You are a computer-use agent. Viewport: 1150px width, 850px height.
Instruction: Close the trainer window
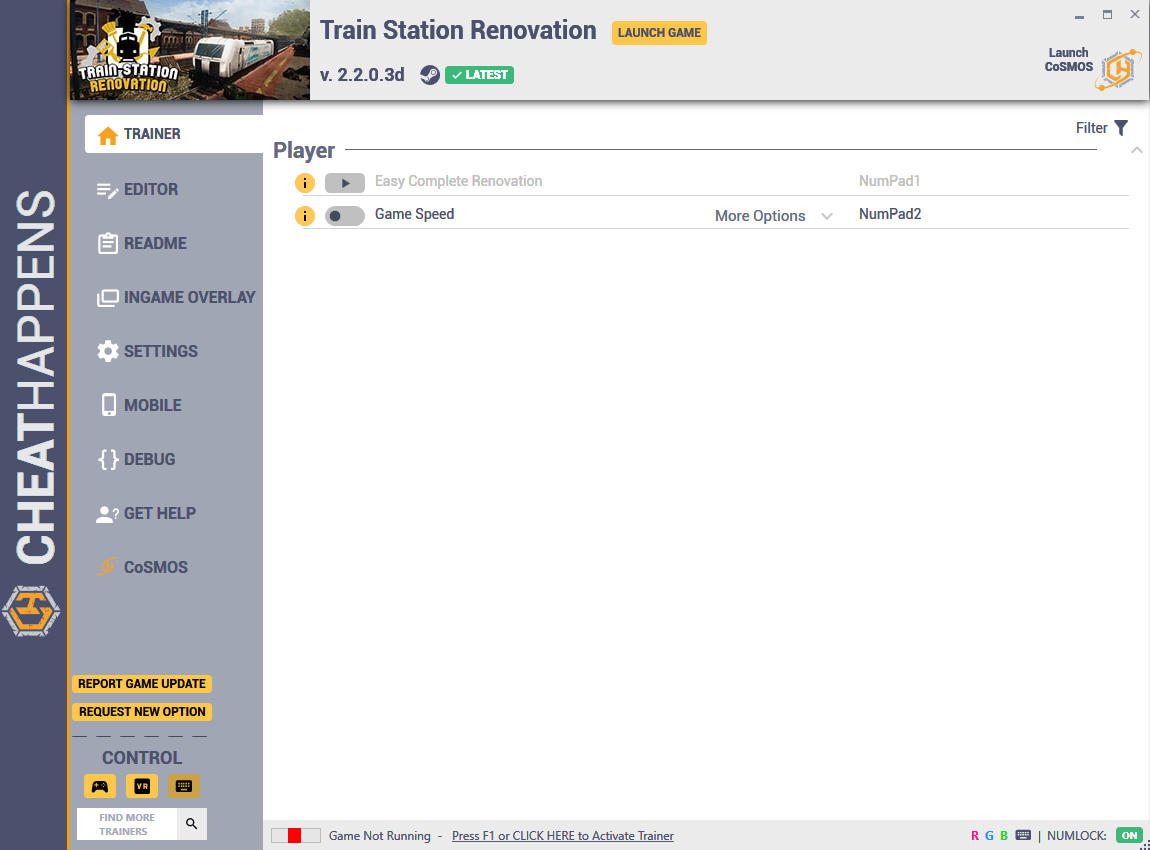pos(1135,15)
